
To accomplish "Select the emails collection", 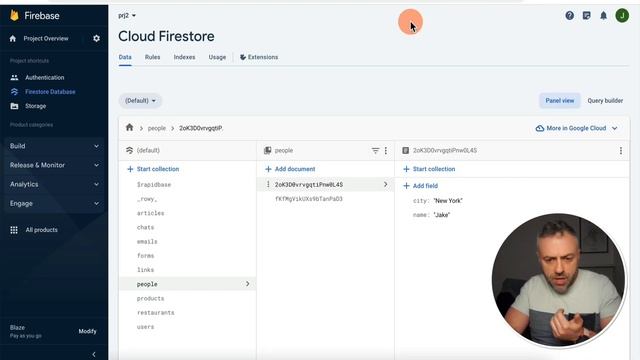I will pyautogui.click(x=147, y=242).
